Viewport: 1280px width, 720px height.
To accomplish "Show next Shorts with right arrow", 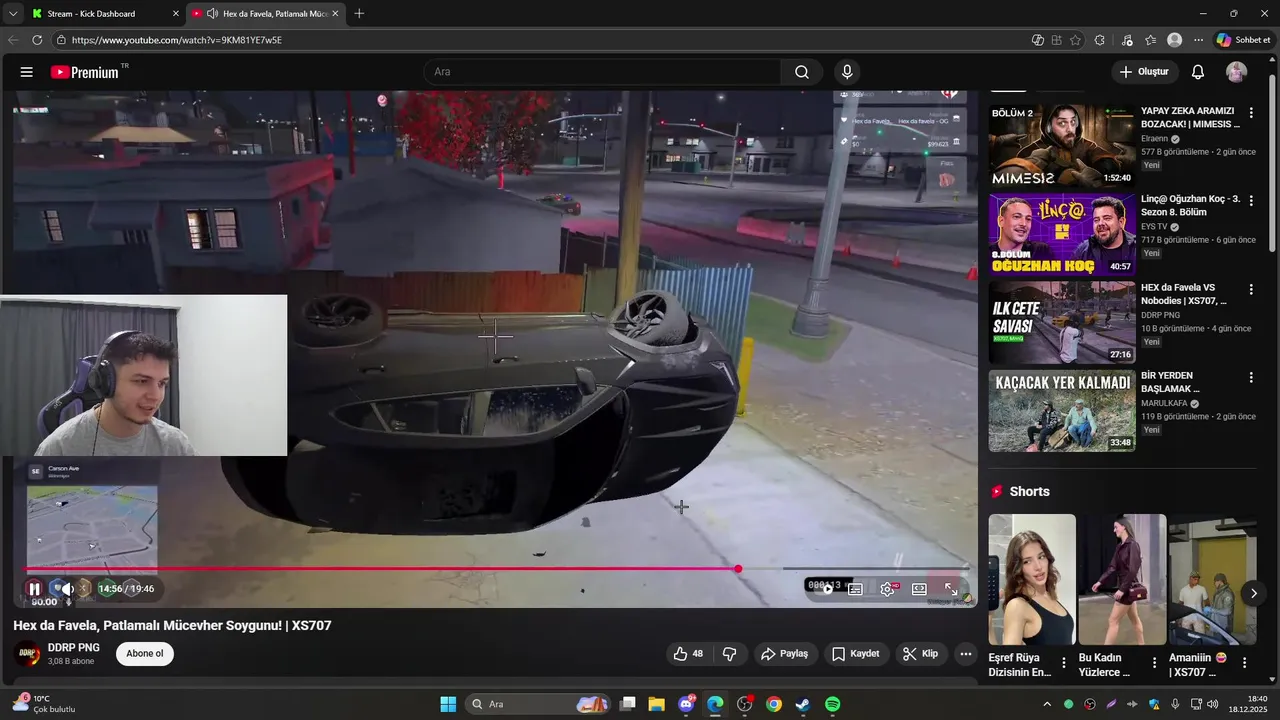I will click(1254, 593).
